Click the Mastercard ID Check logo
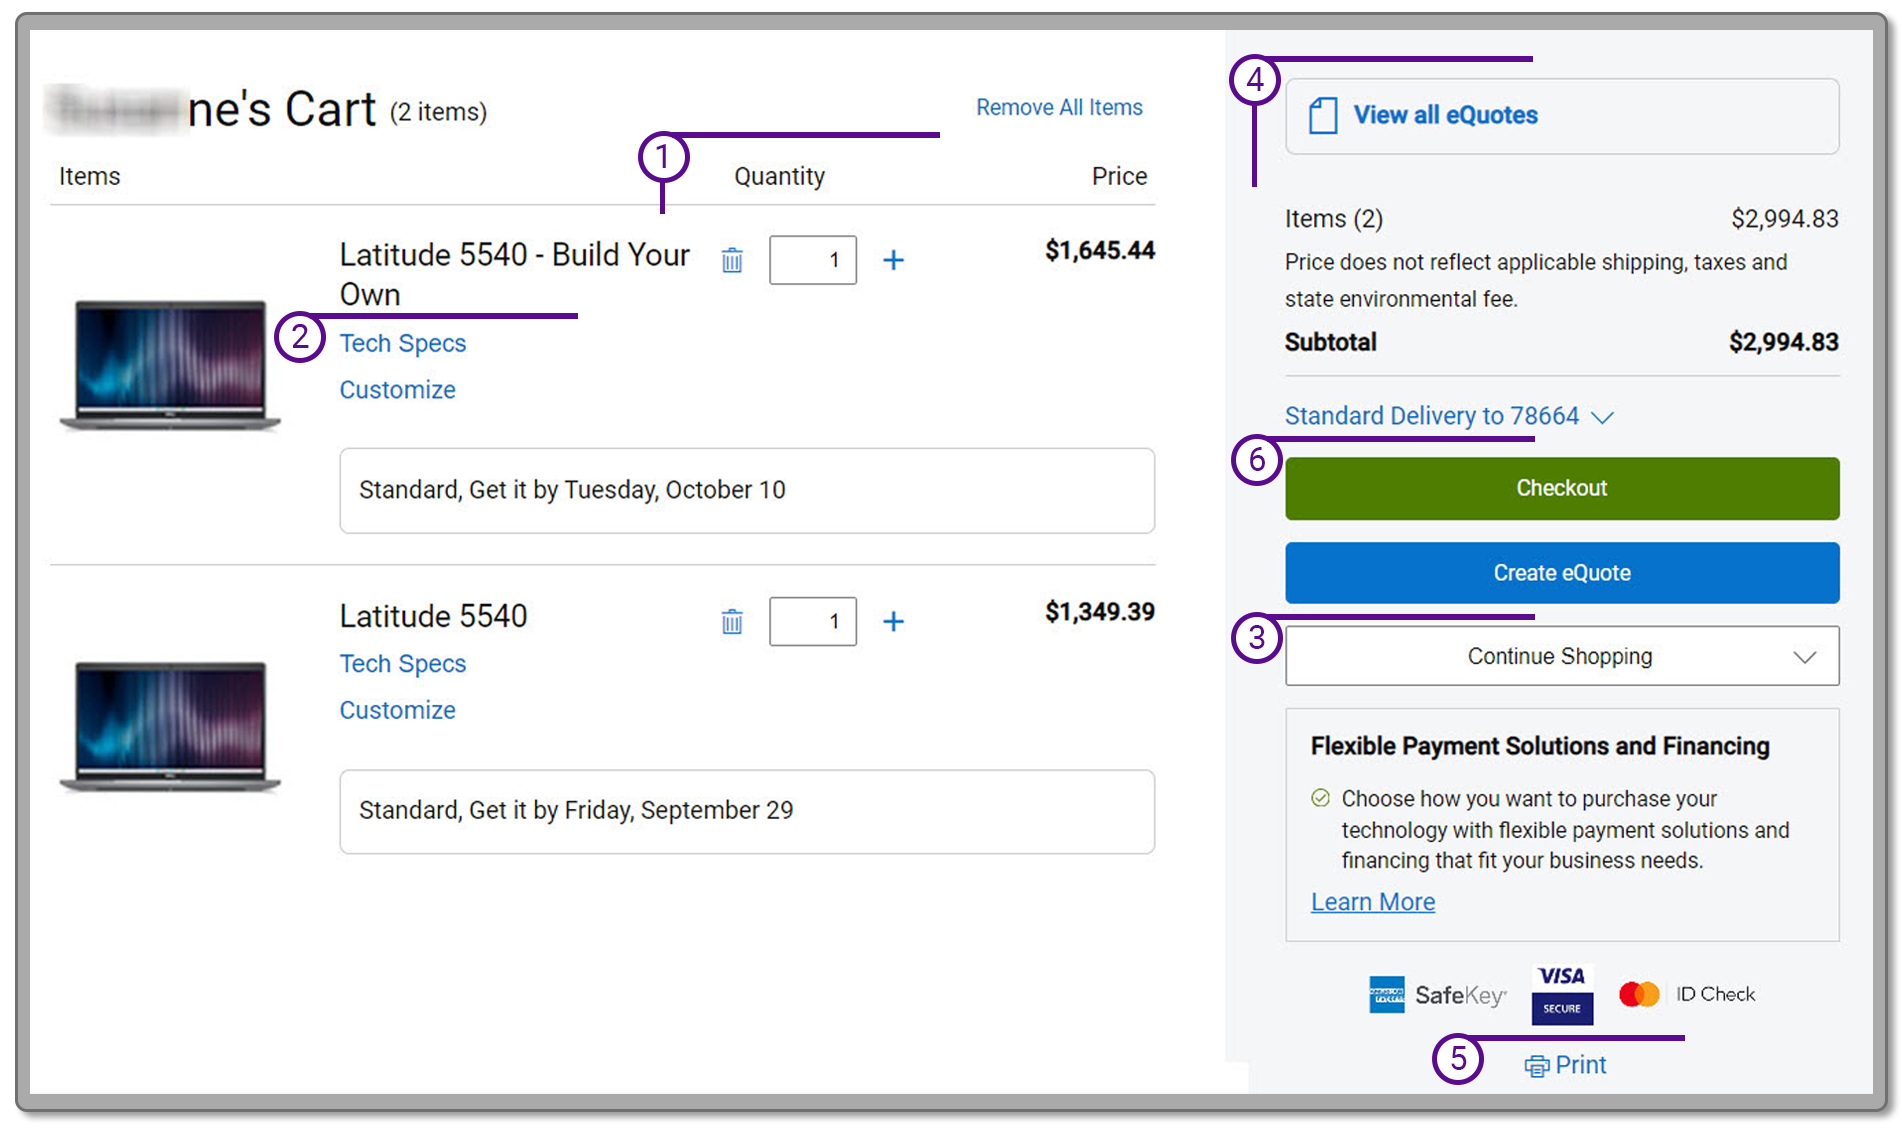This screenshot has width=1902, height=1142. tap(1687, 994)
